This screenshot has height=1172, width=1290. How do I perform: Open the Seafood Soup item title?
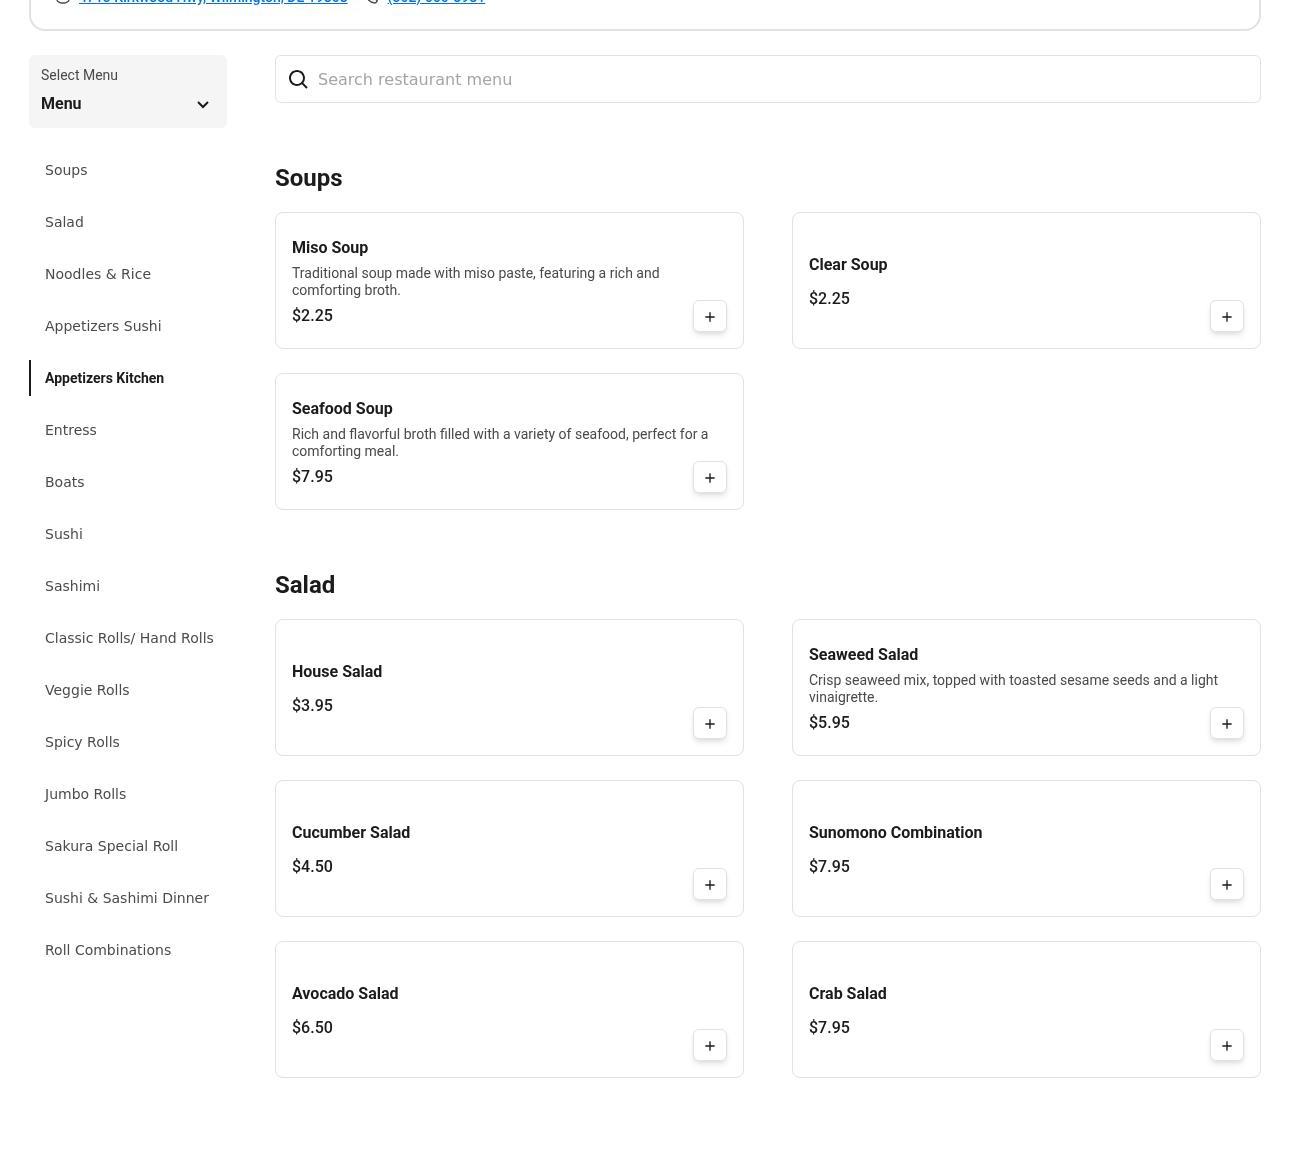tap(342, 409)
